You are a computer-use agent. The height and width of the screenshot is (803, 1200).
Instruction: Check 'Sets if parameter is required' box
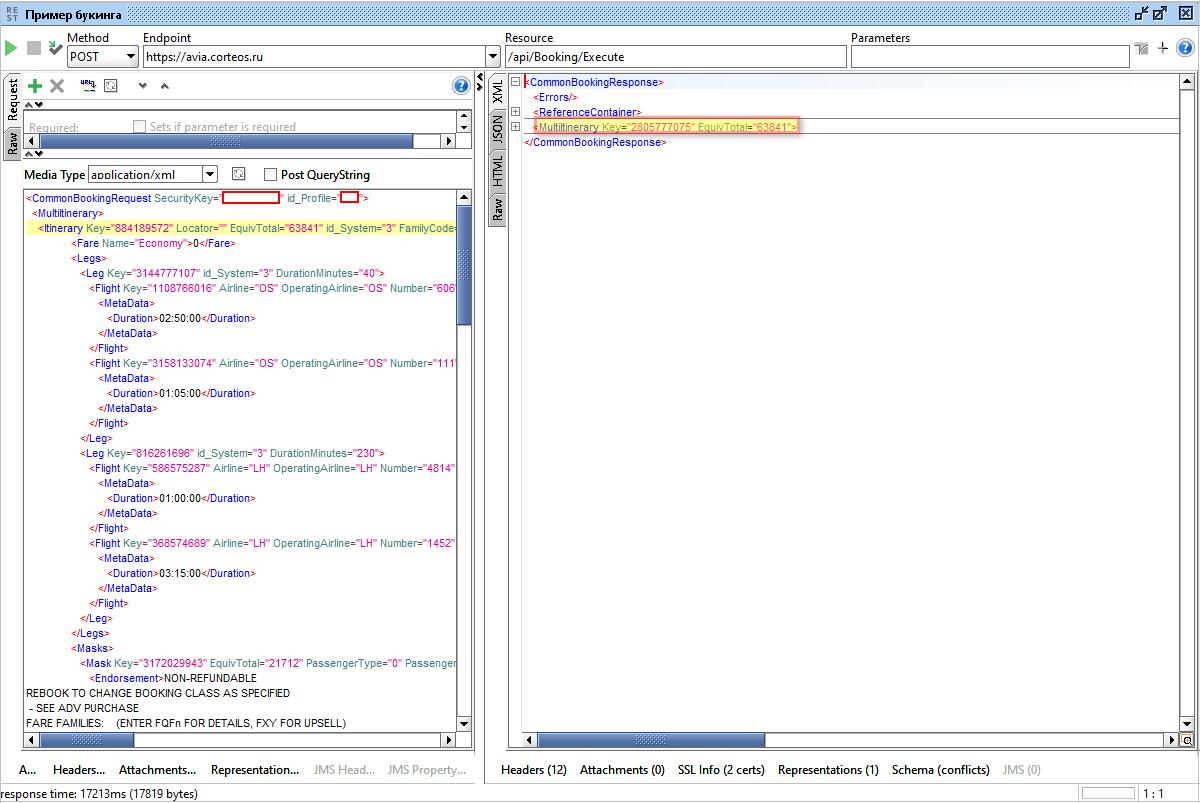click(140, 127)
